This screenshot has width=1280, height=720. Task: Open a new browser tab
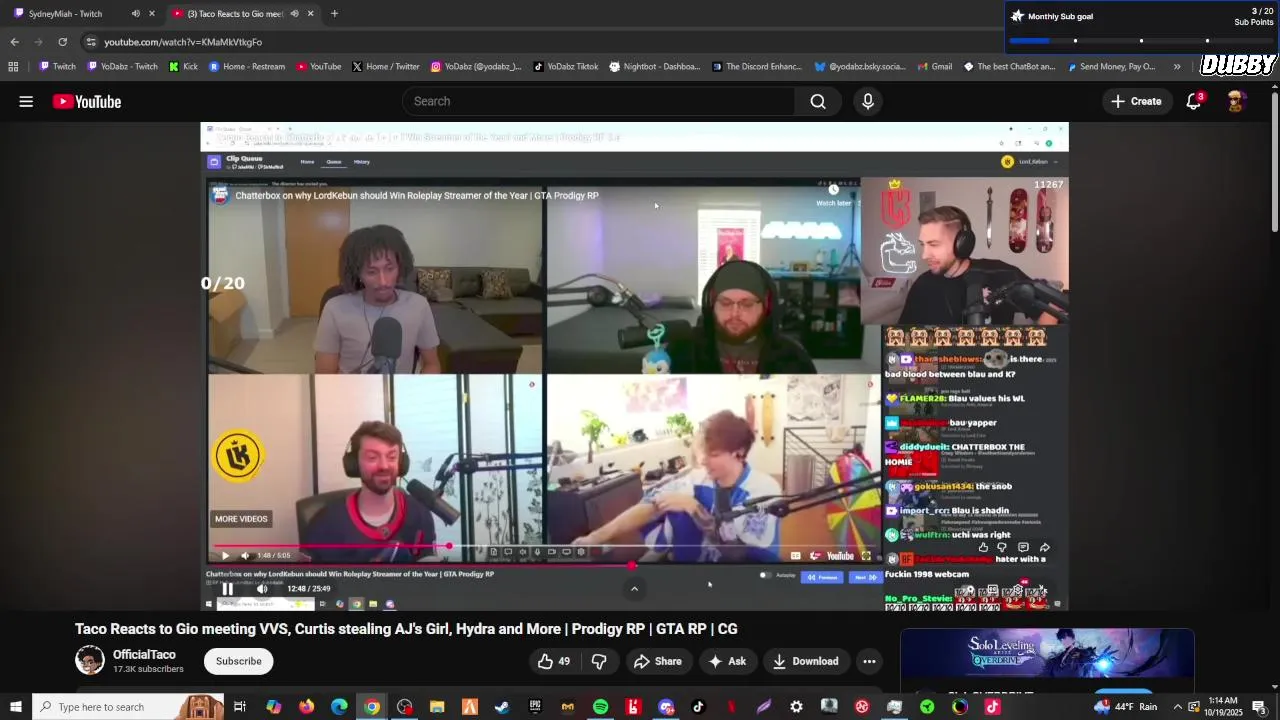334,13
